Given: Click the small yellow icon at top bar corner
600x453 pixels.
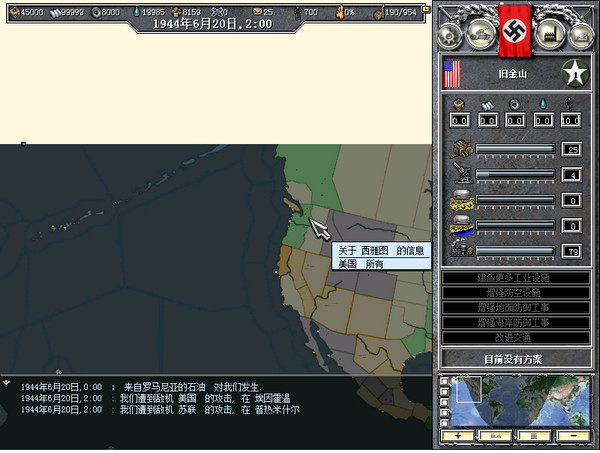Looking at the screenshot, I should coord(426,9).
